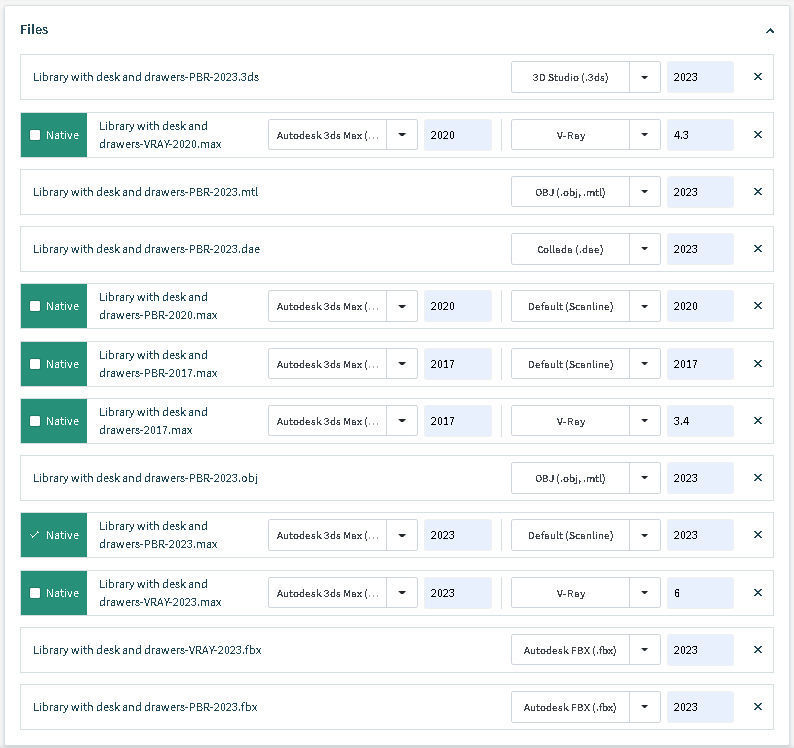Remove the PBR-2023.mtl file
Viewport: 794px width, 748px height.
pos(757,192)
